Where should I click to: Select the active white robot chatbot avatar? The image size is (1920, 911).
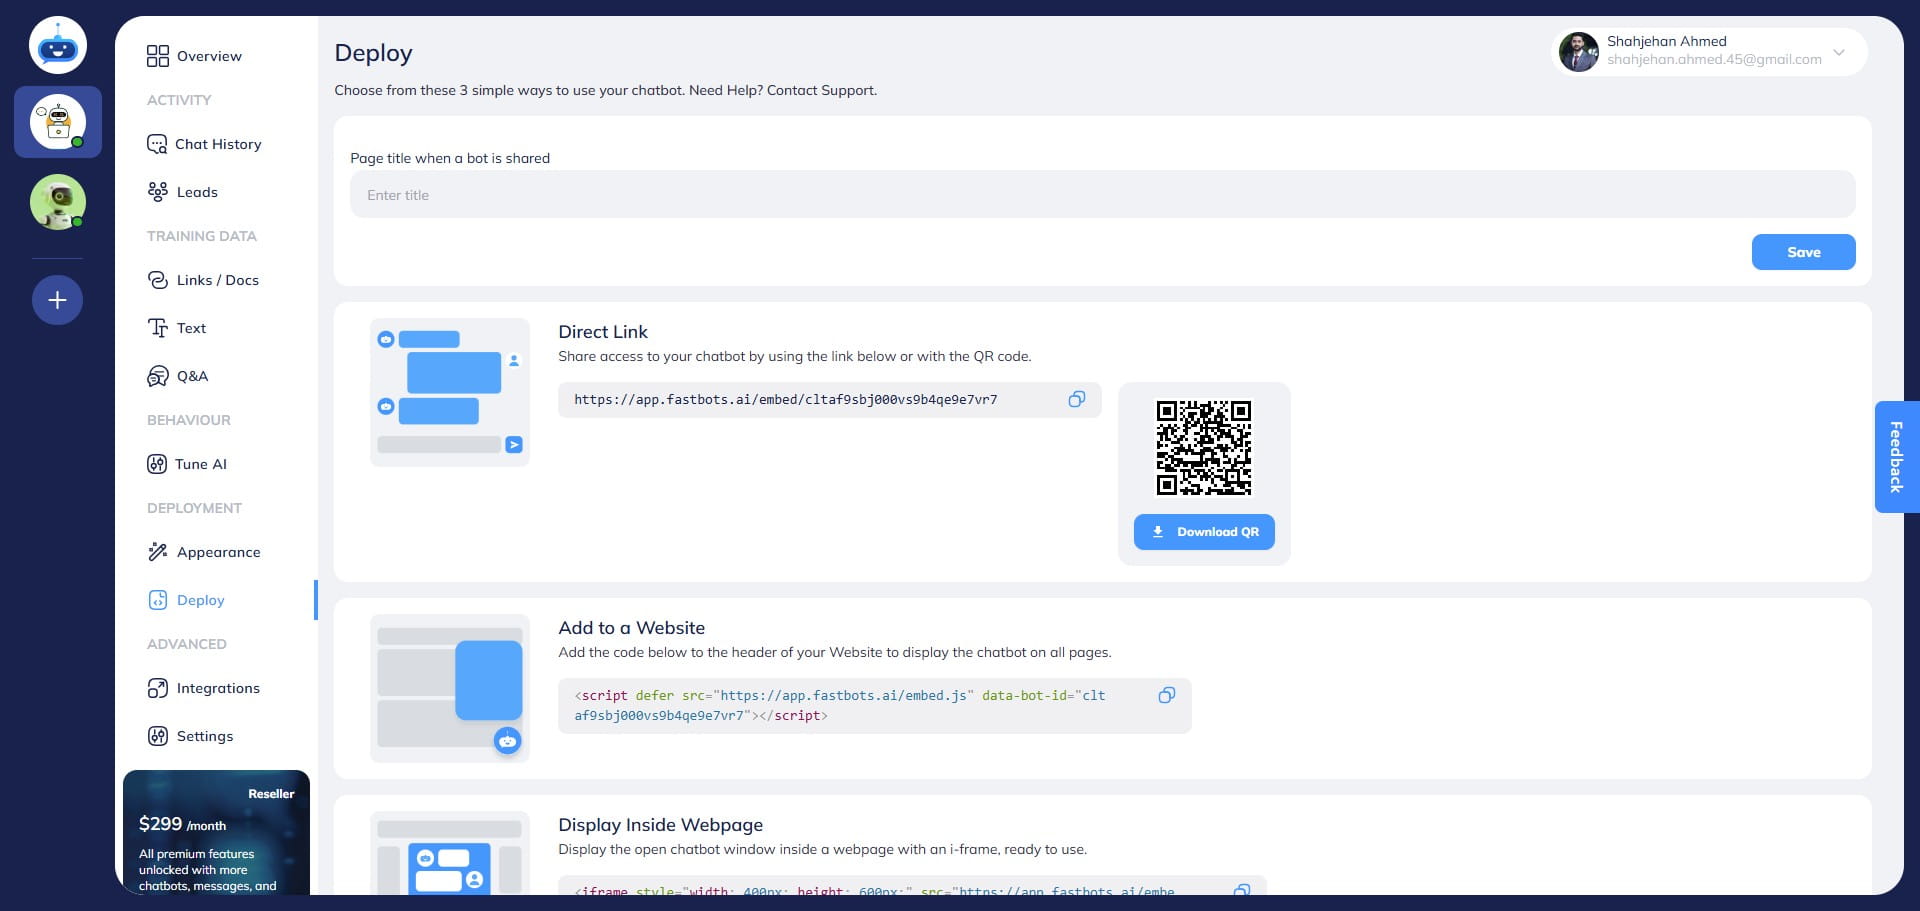pos(58,122)
